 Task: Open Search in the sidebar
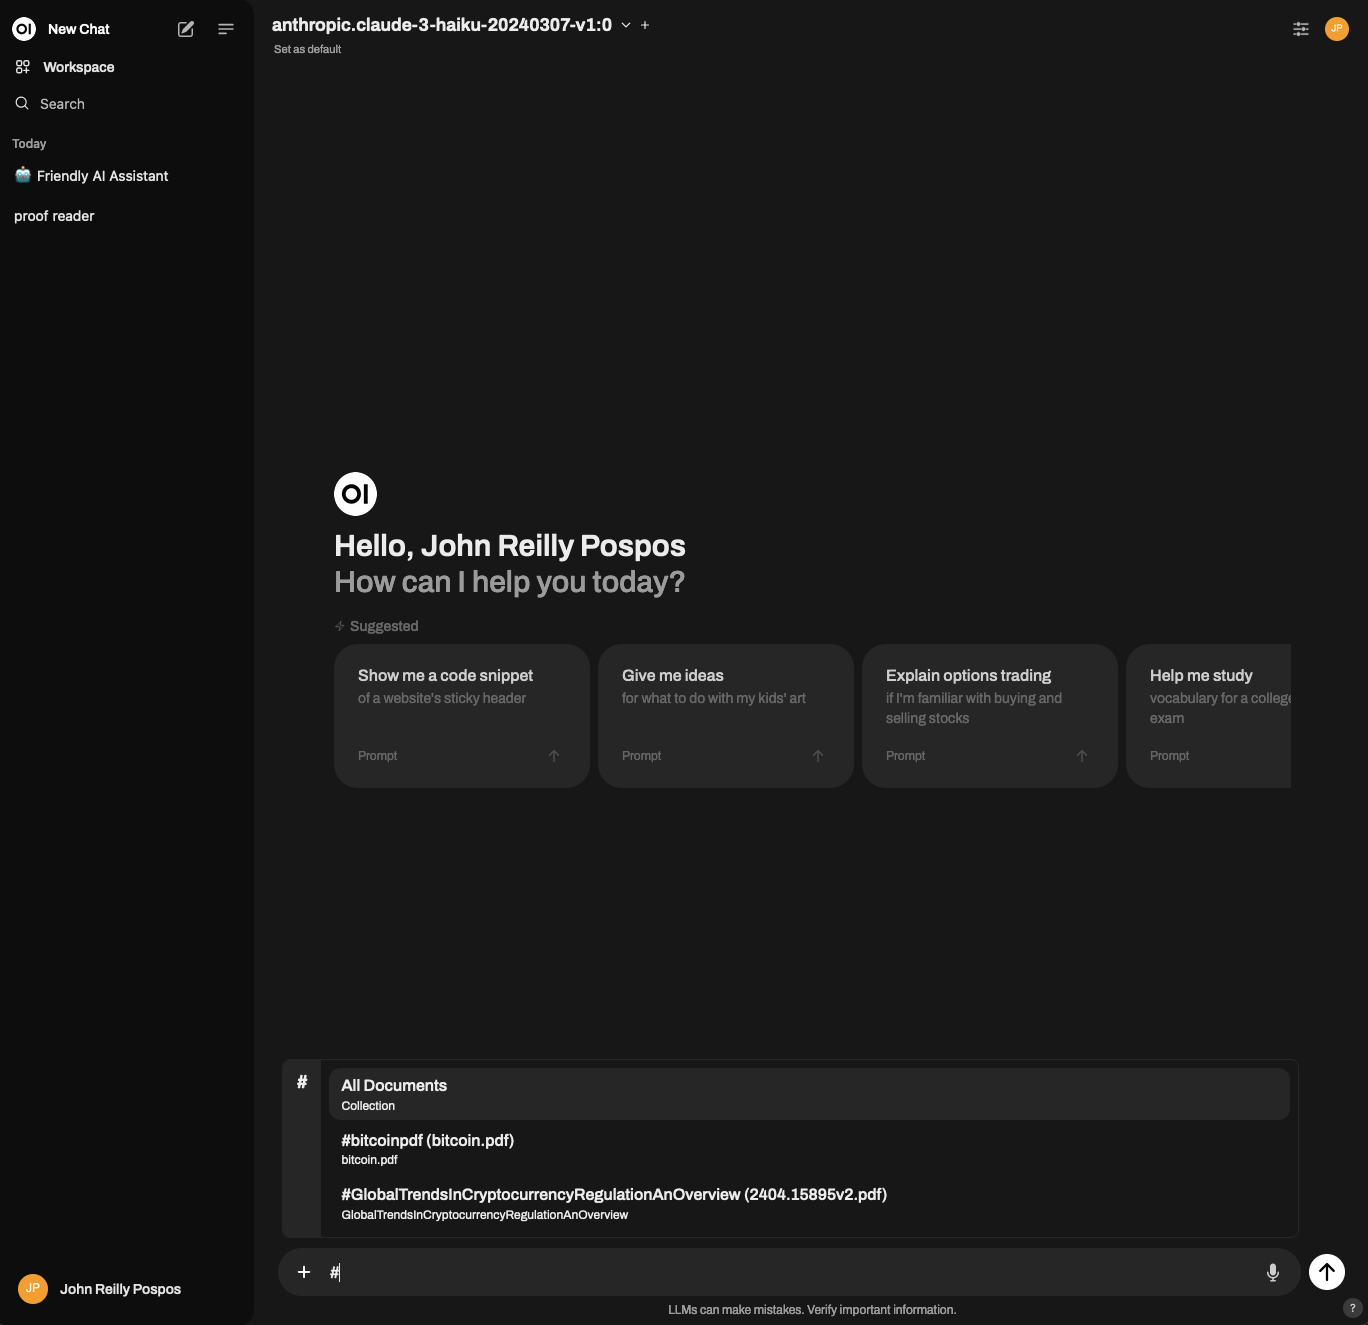(x=126, y=104)
